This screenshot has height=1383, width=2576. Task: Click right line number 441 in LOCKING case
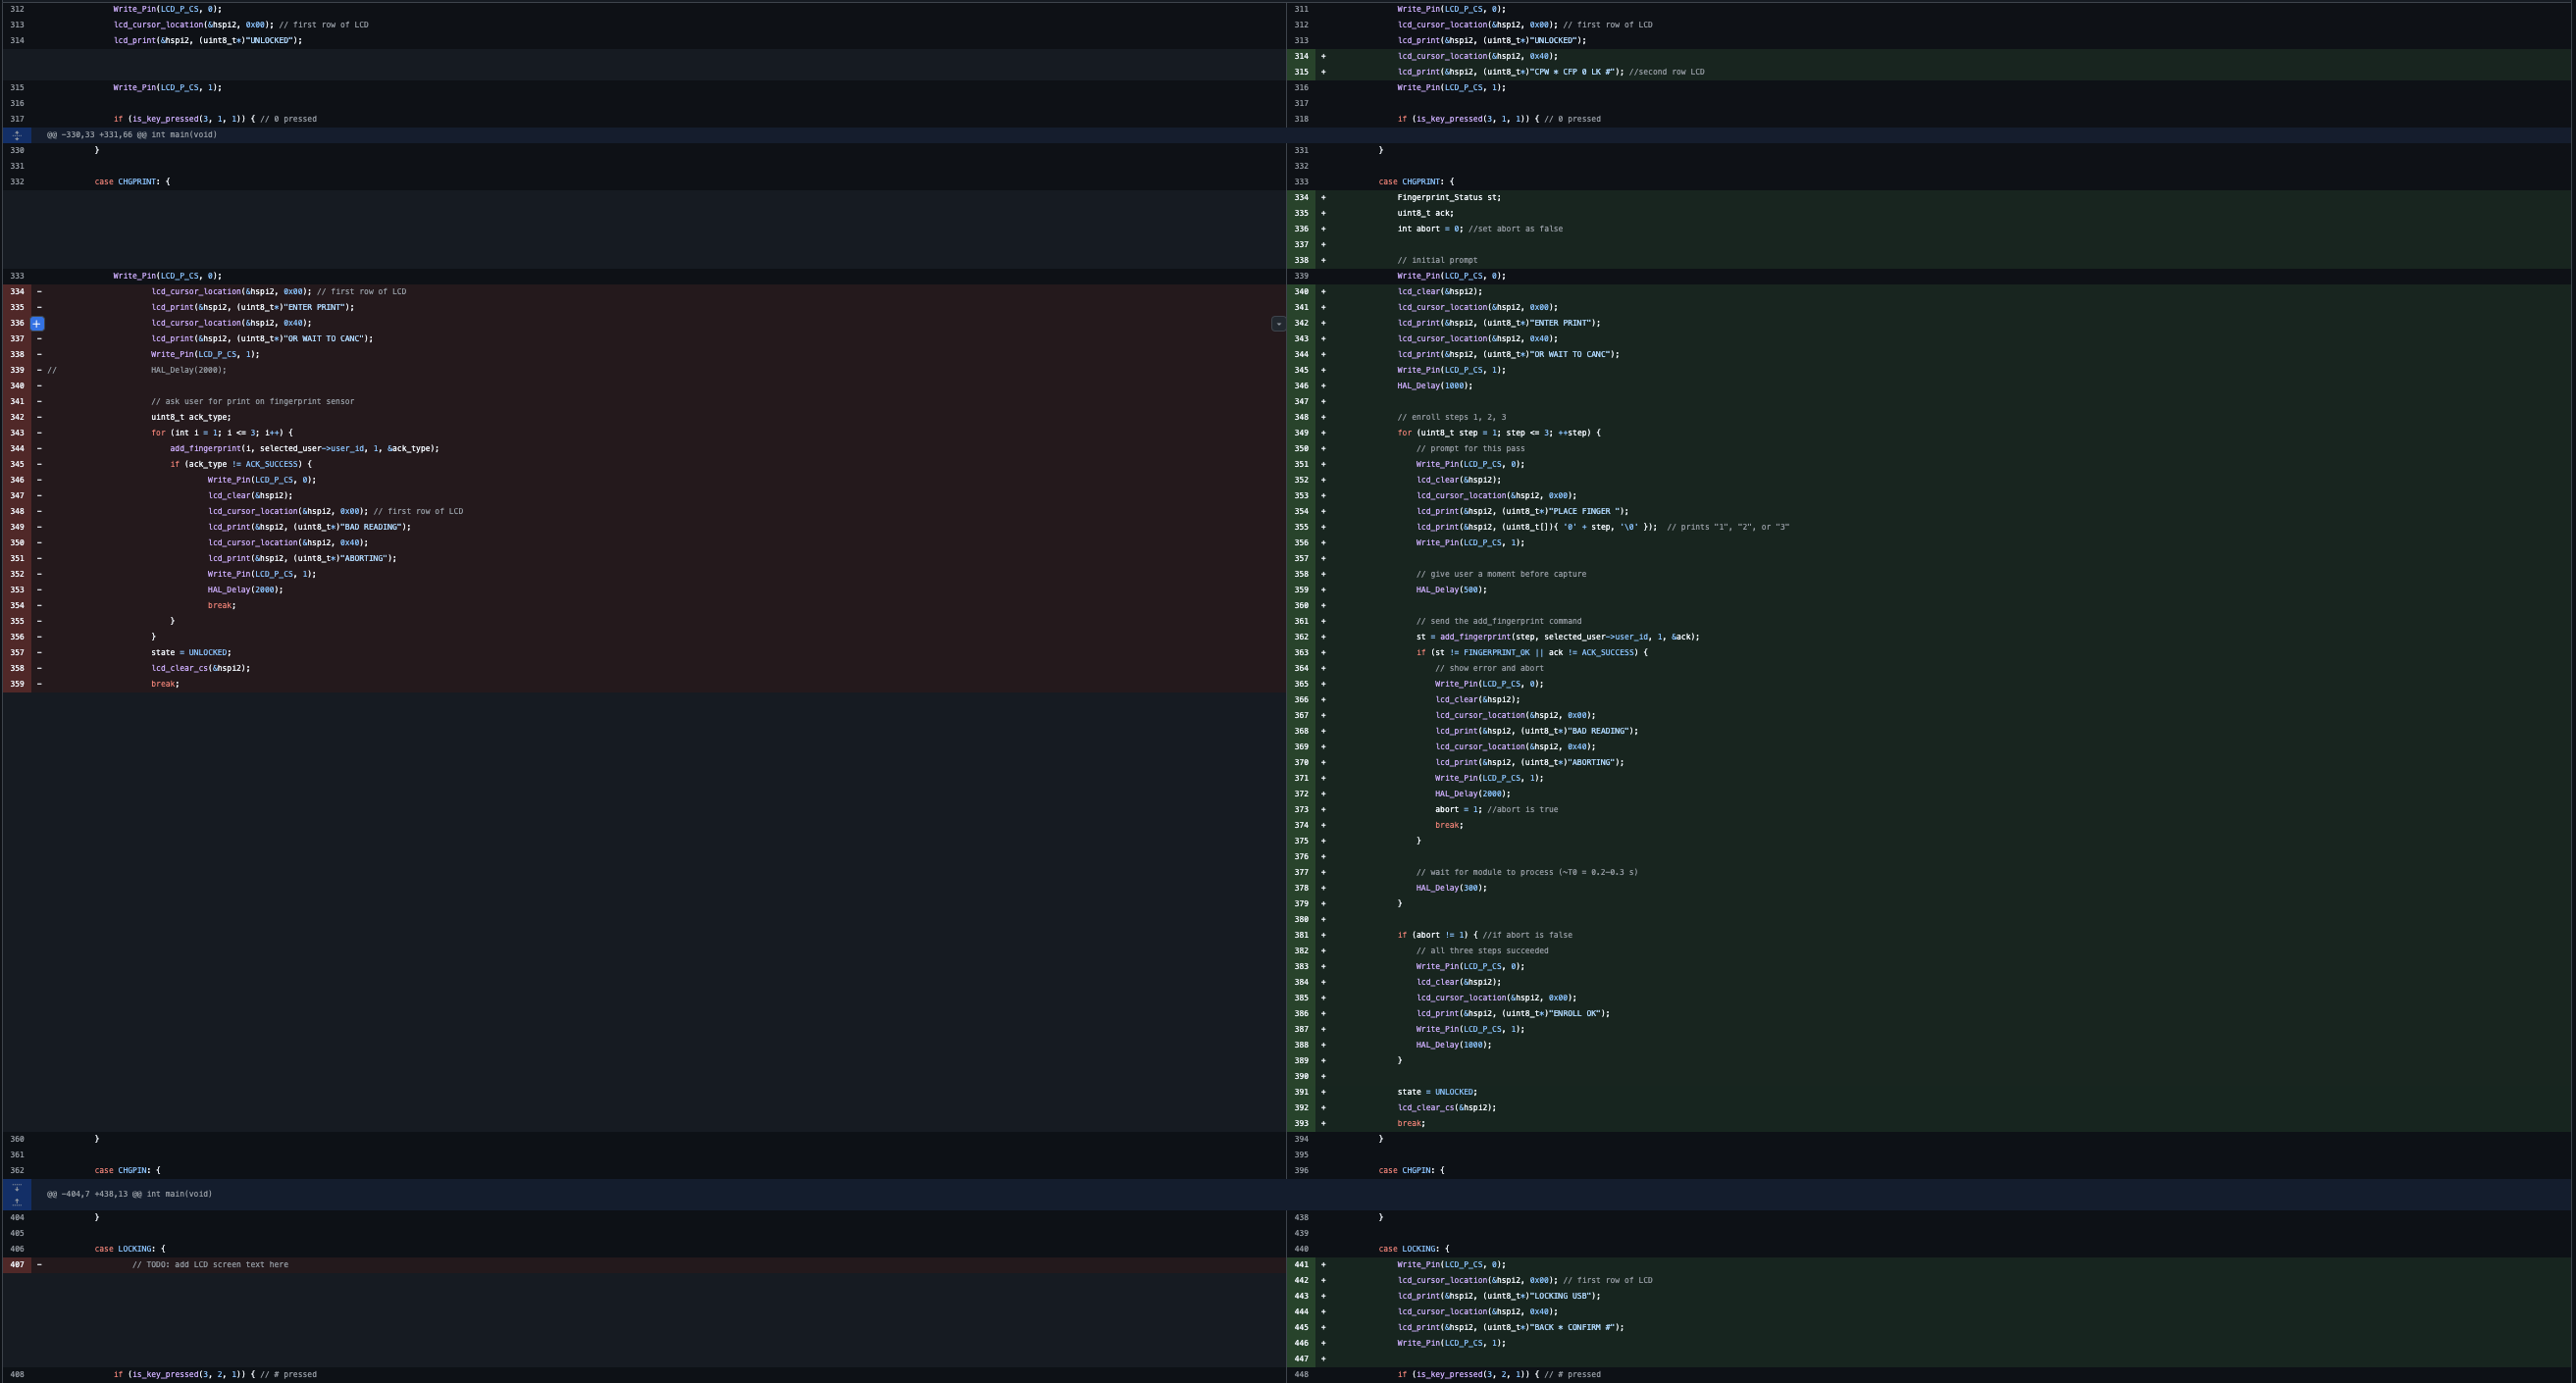(1301, 1265)
